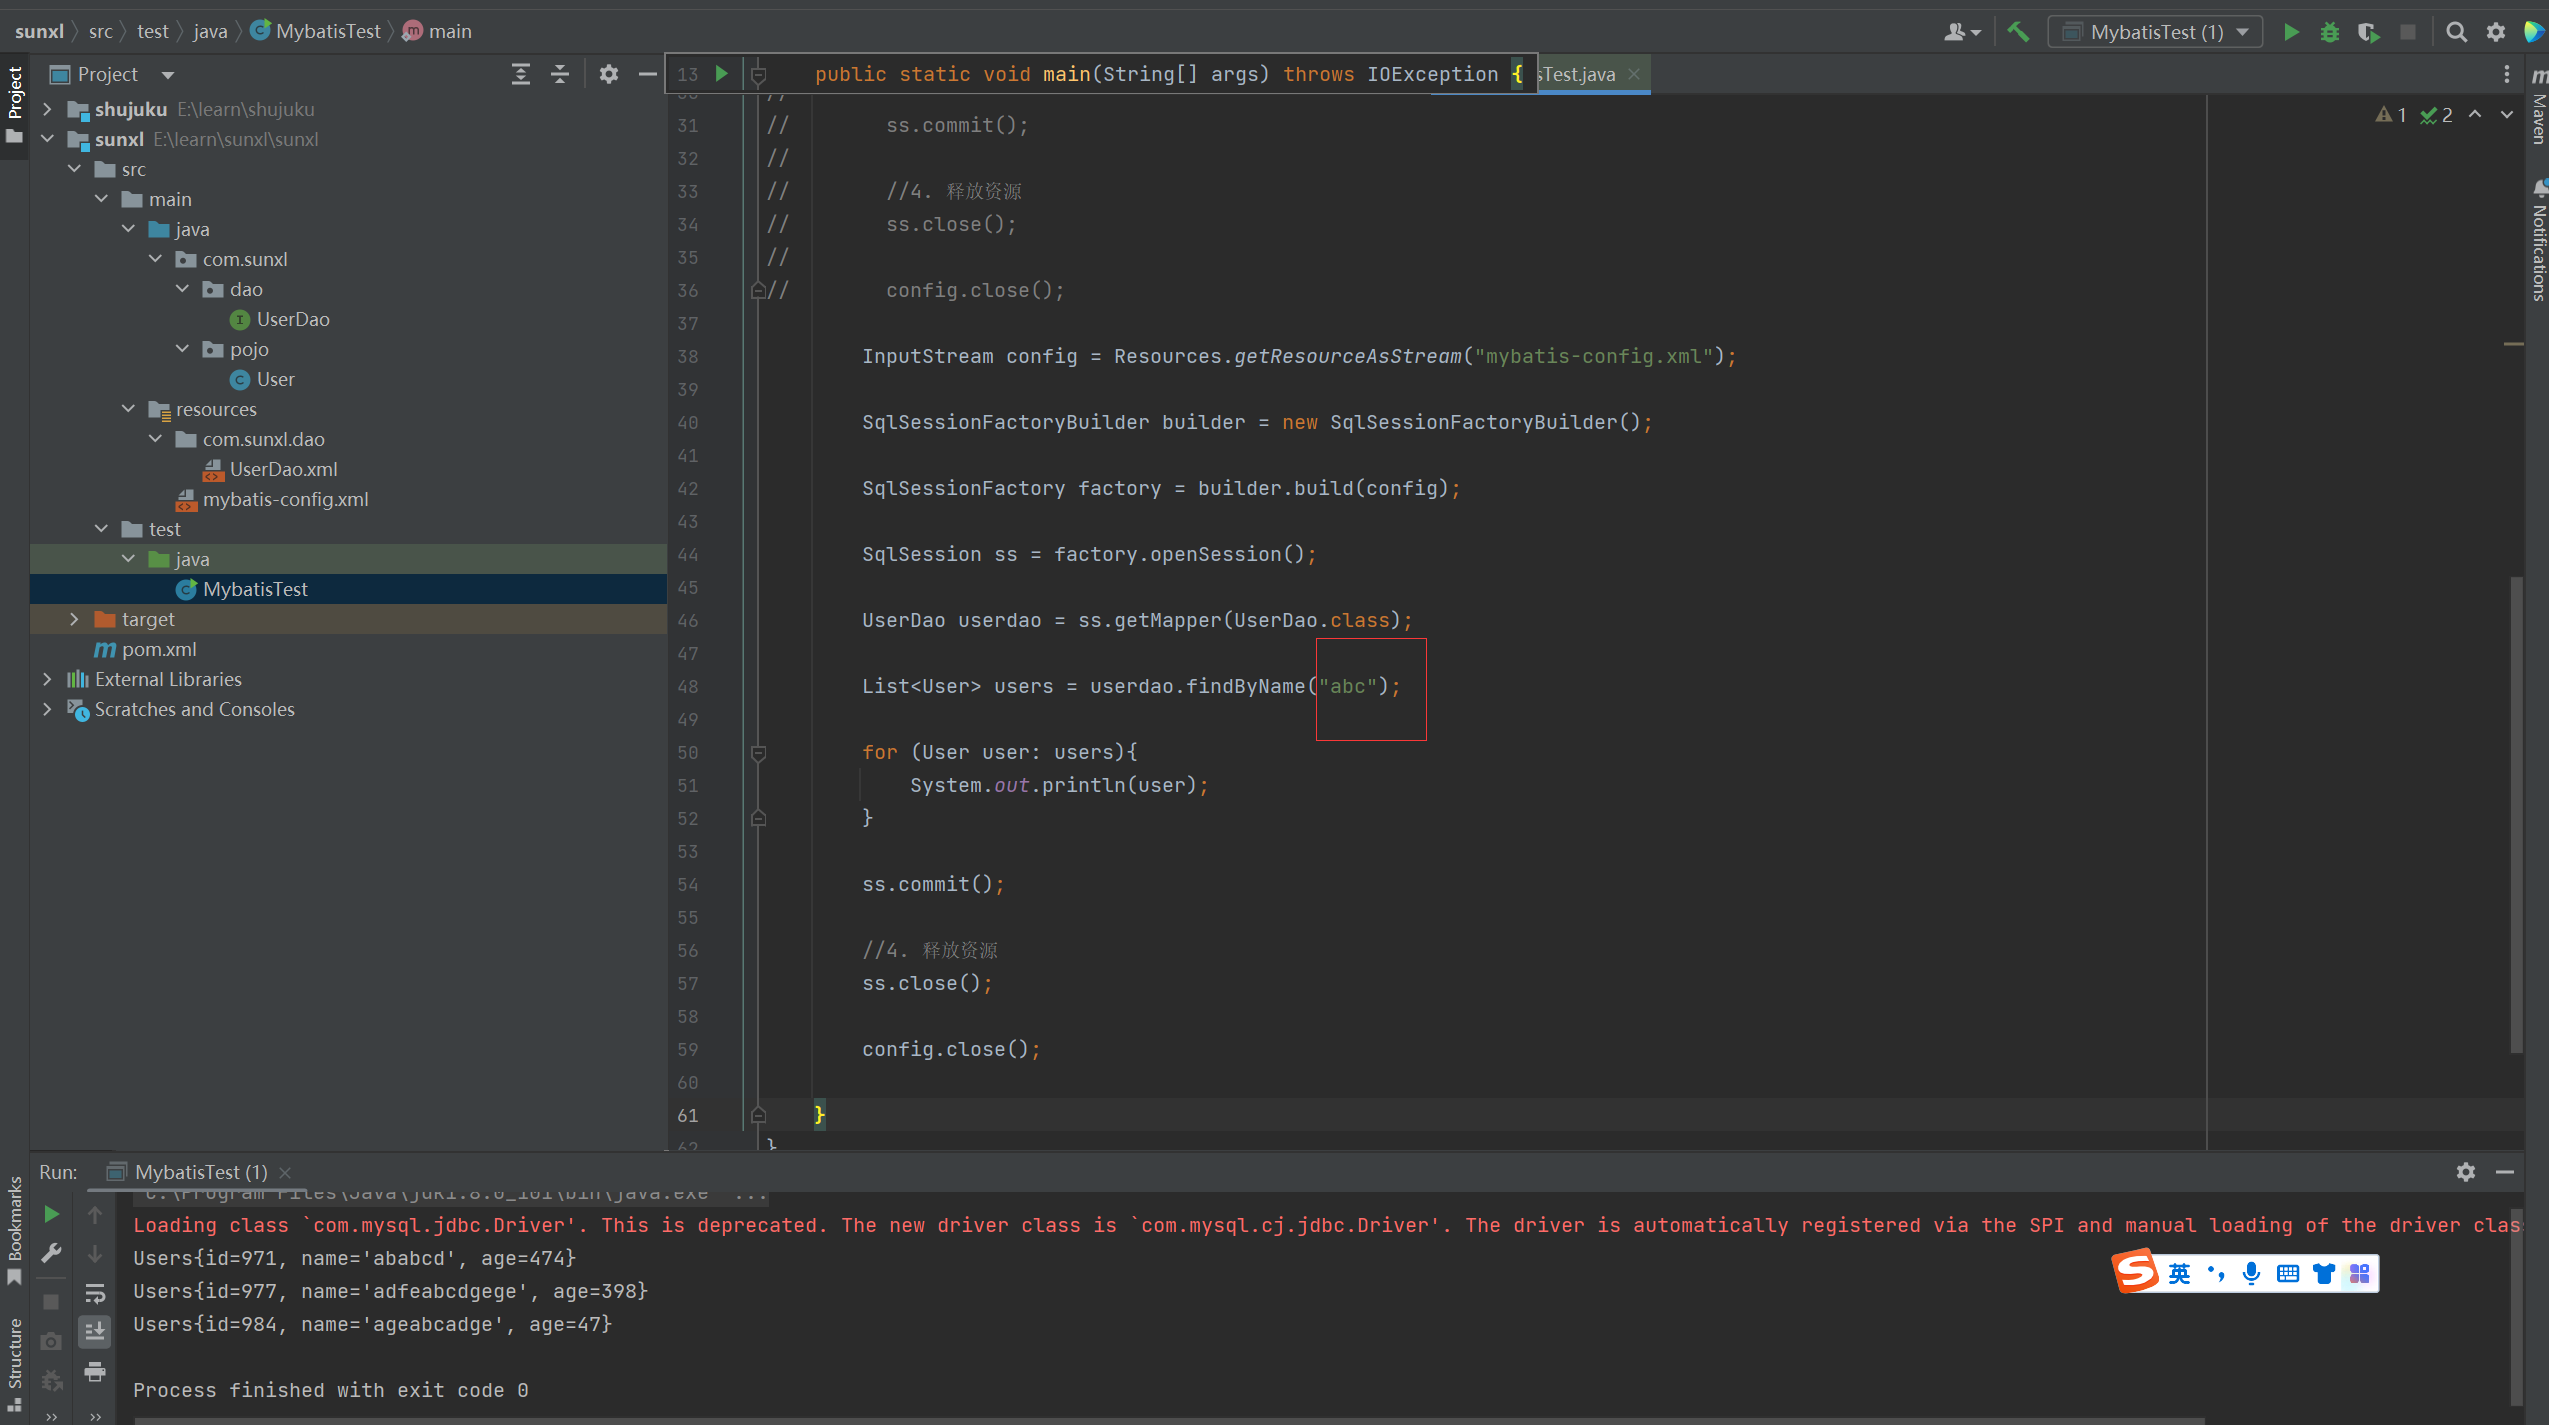The width and height of the screenshot is (2549, 1425).
Task: Click the print icon in Run console
Action: [x=95, y=1371]
